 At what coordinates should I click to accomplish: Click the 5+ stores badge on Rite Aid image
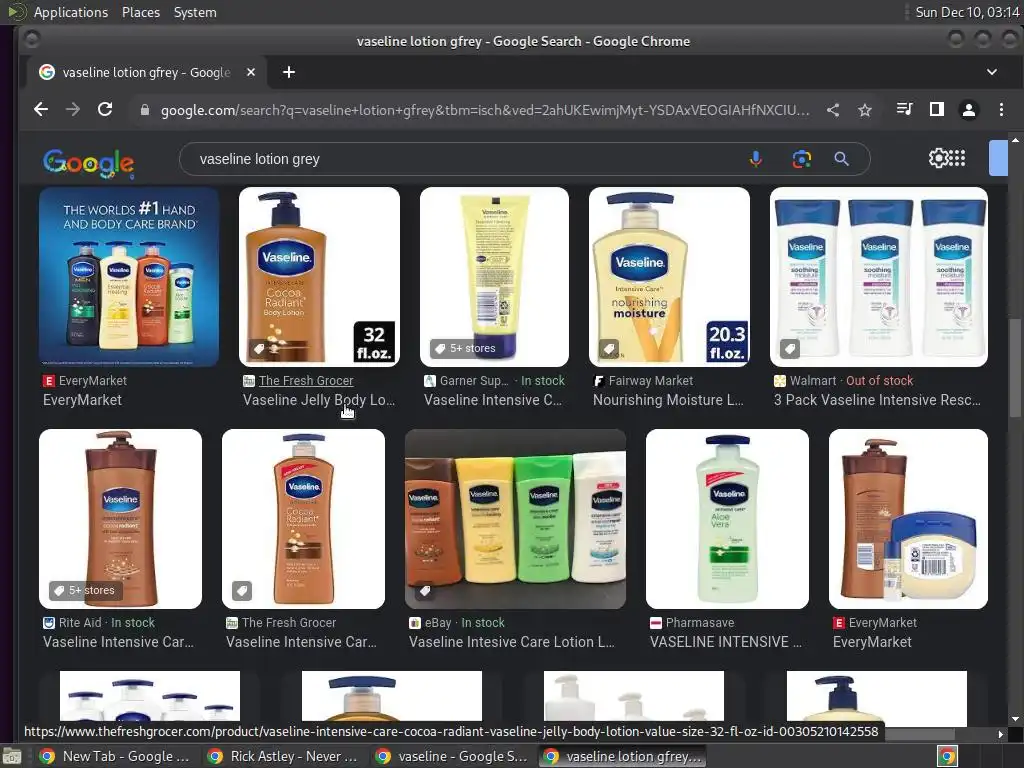point(84,590)
